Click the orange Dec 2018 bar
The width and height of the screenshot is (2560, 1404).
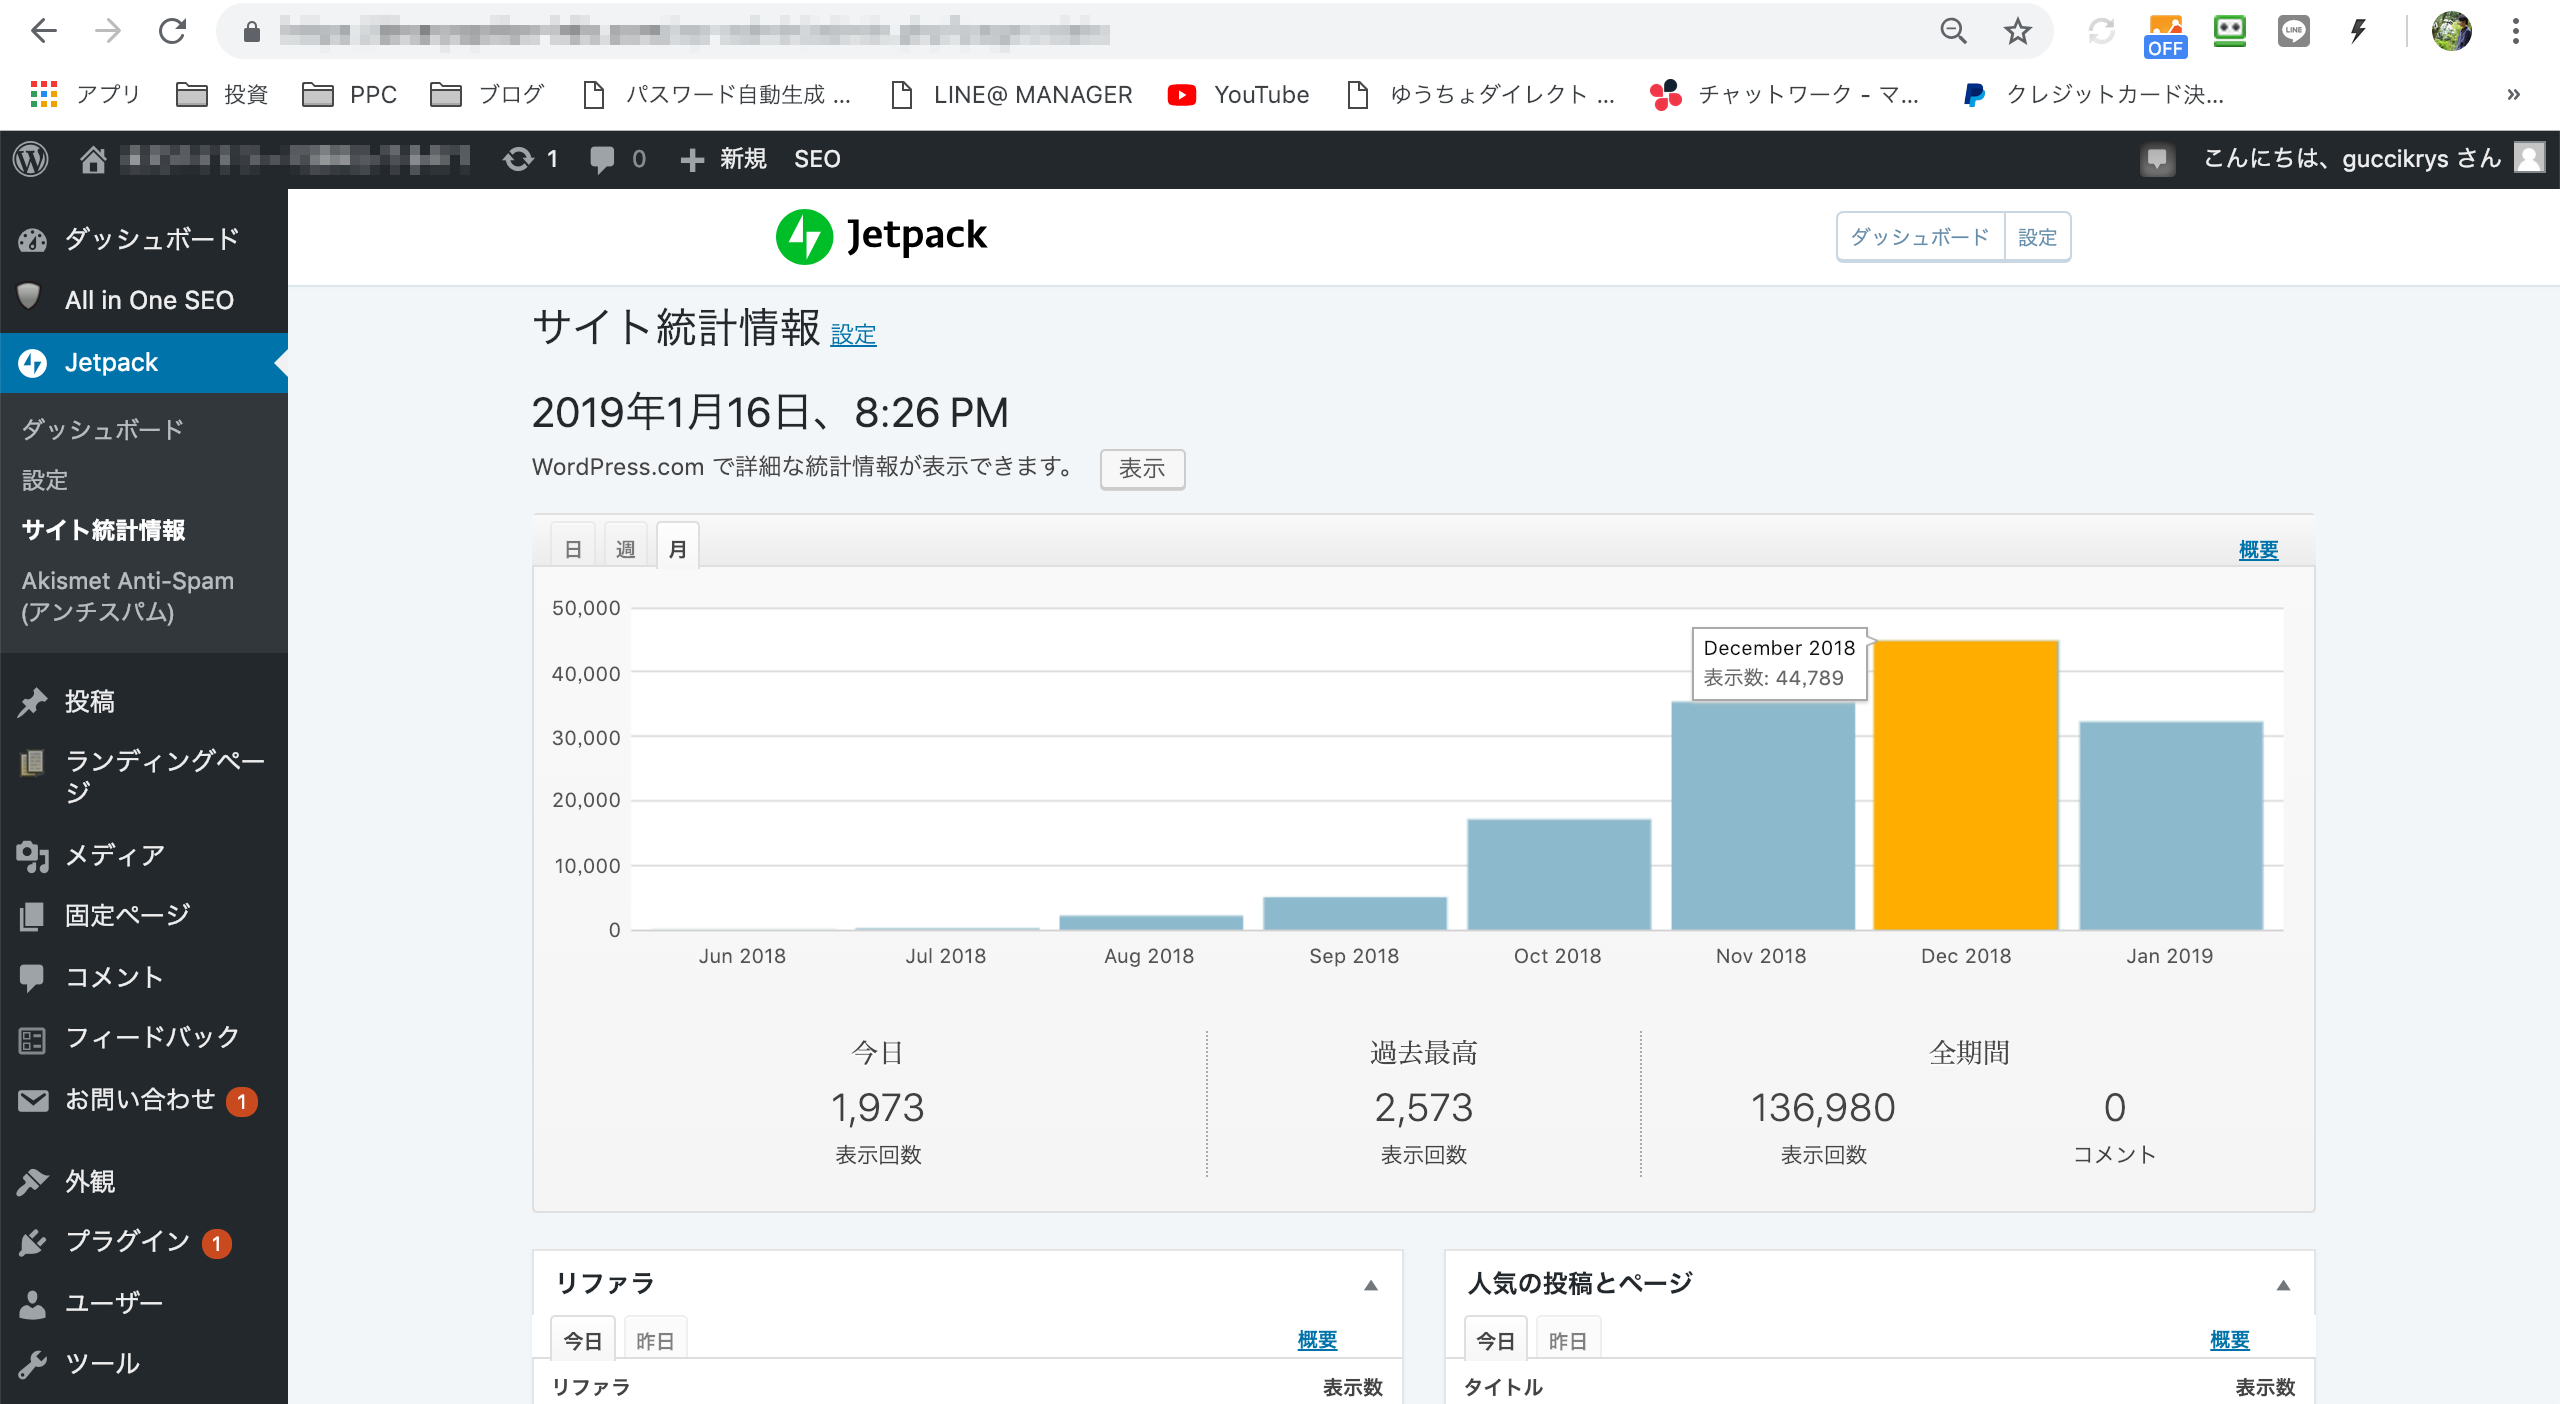click(x=1965, y=785)
